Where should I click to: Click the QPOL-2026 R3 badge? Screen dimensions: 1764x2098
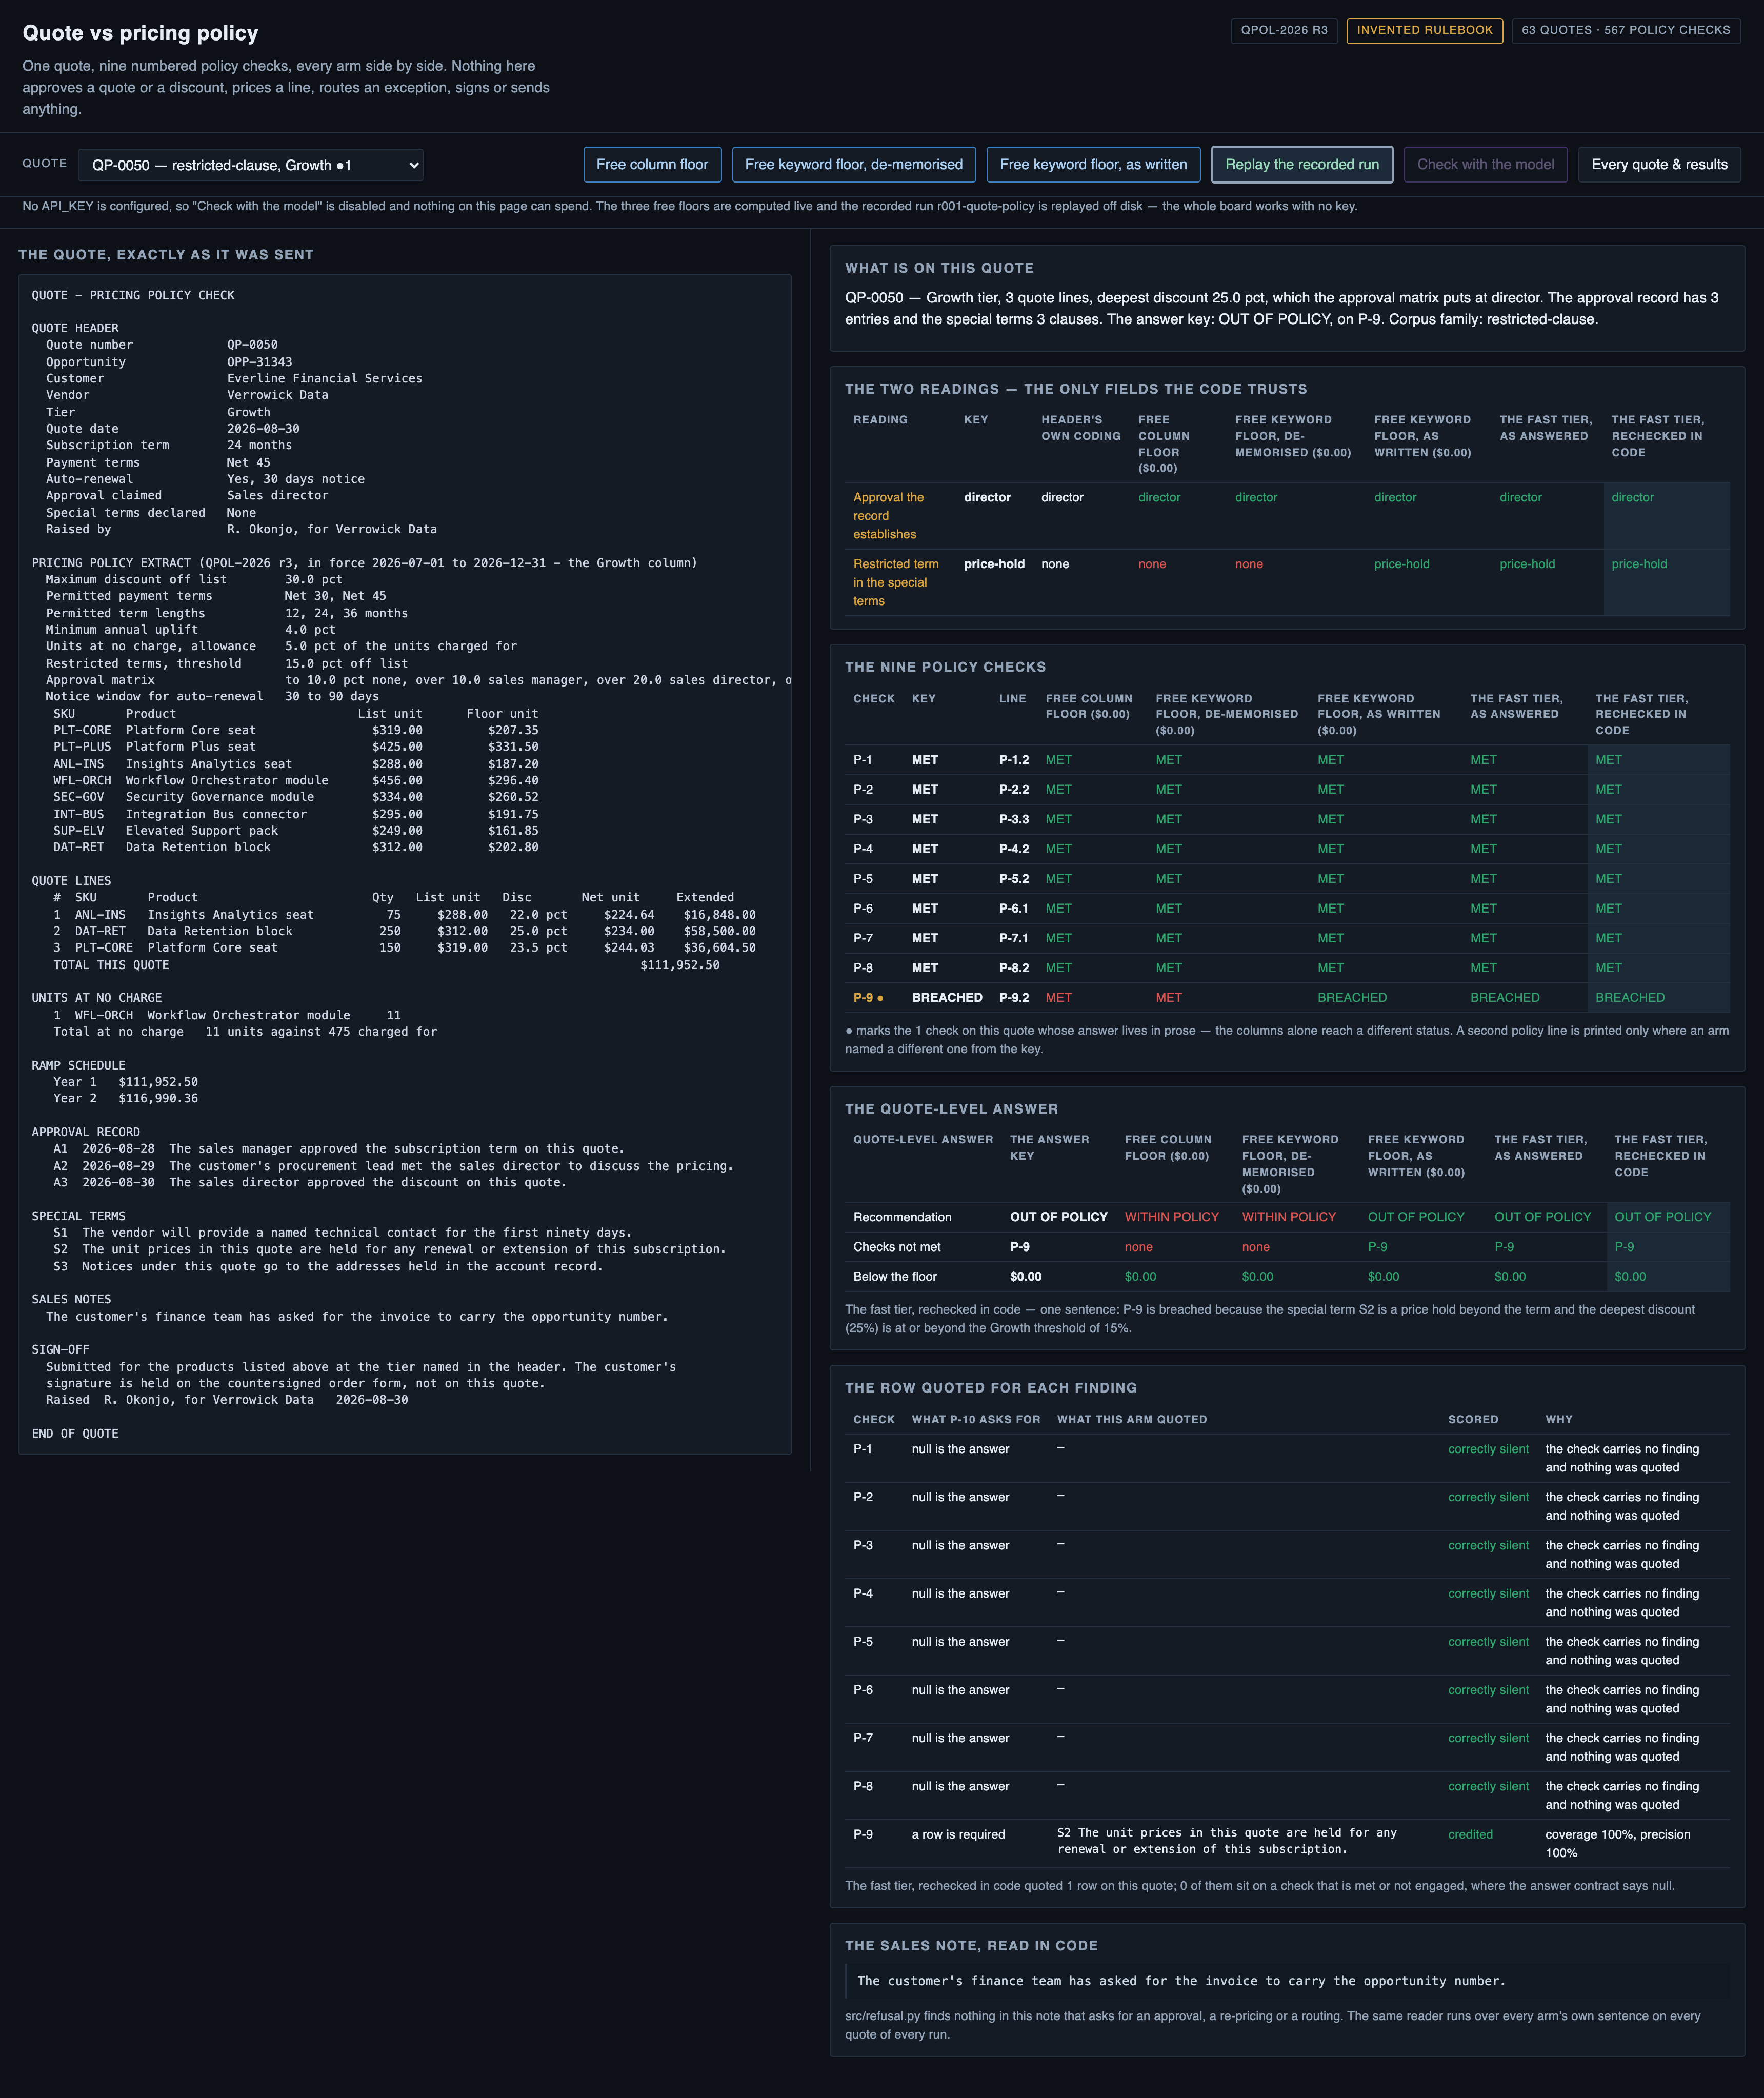(x=1284, y=30)
